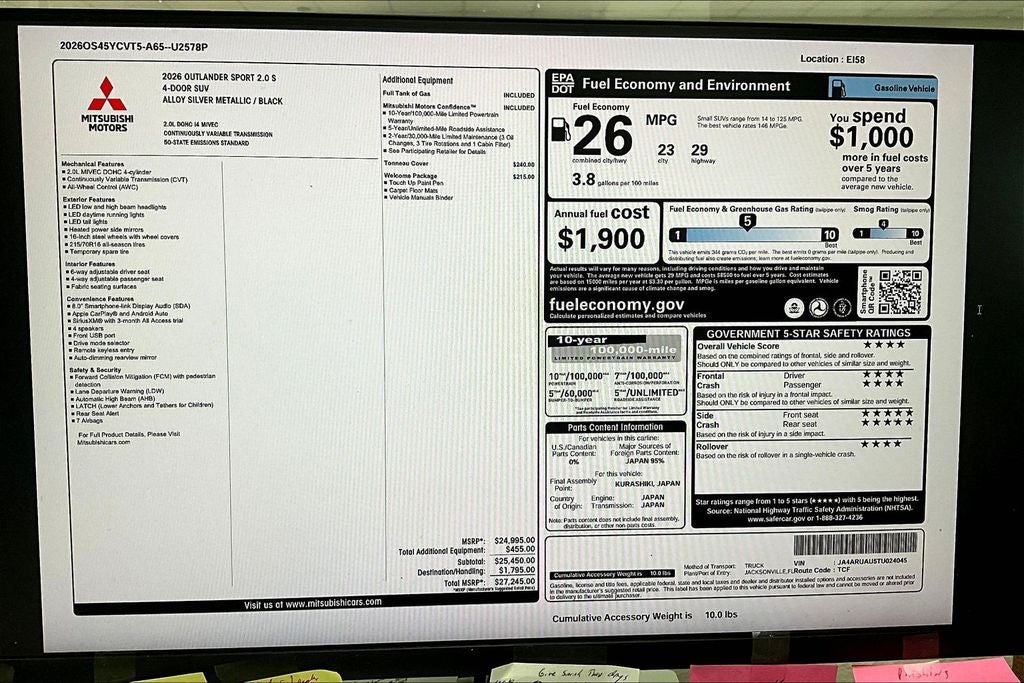Select the MSRP value $24,995.00
Image resolution: width=1024 pixels, height=683 pixels.
[515, 541]
